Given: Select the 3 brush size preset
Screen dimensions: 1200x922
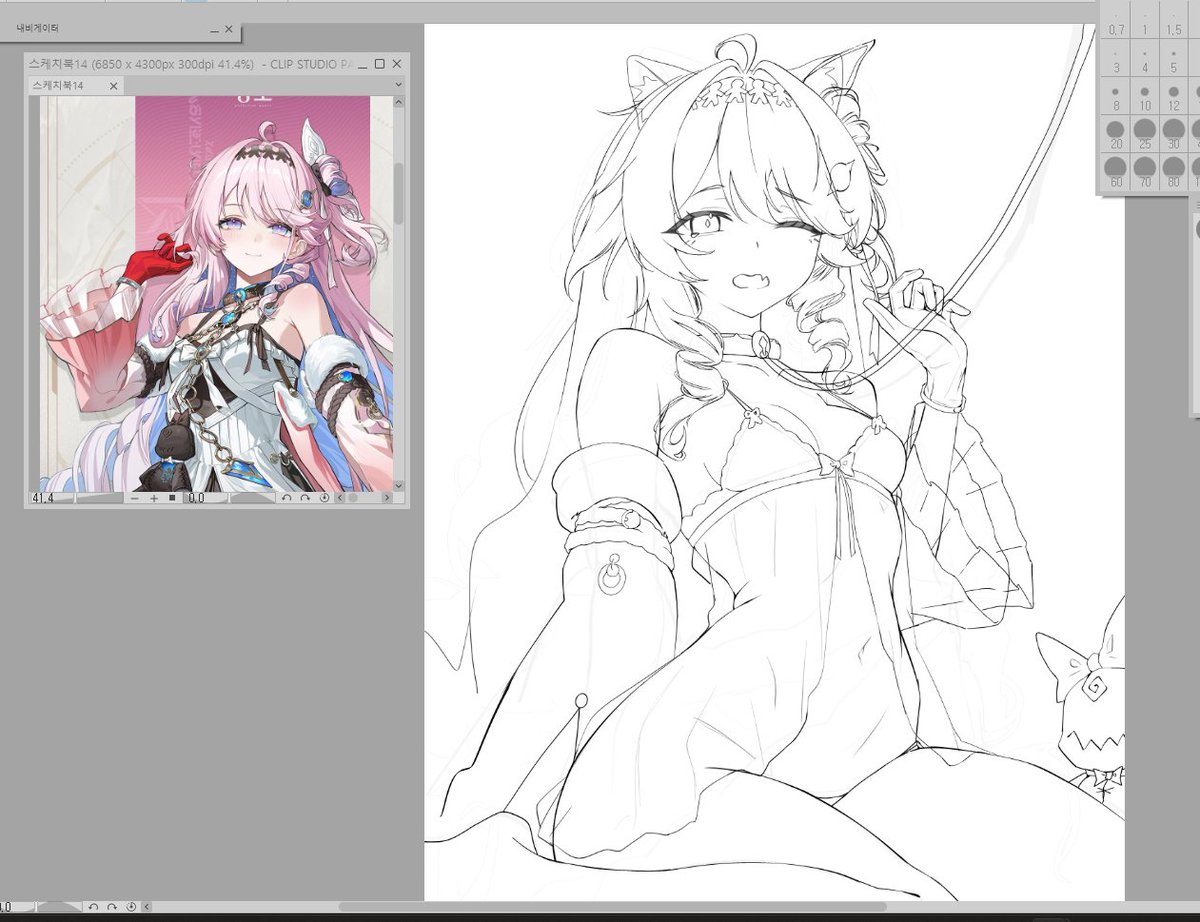Looking at the screenshot, I should click(x=1116, y=60).
